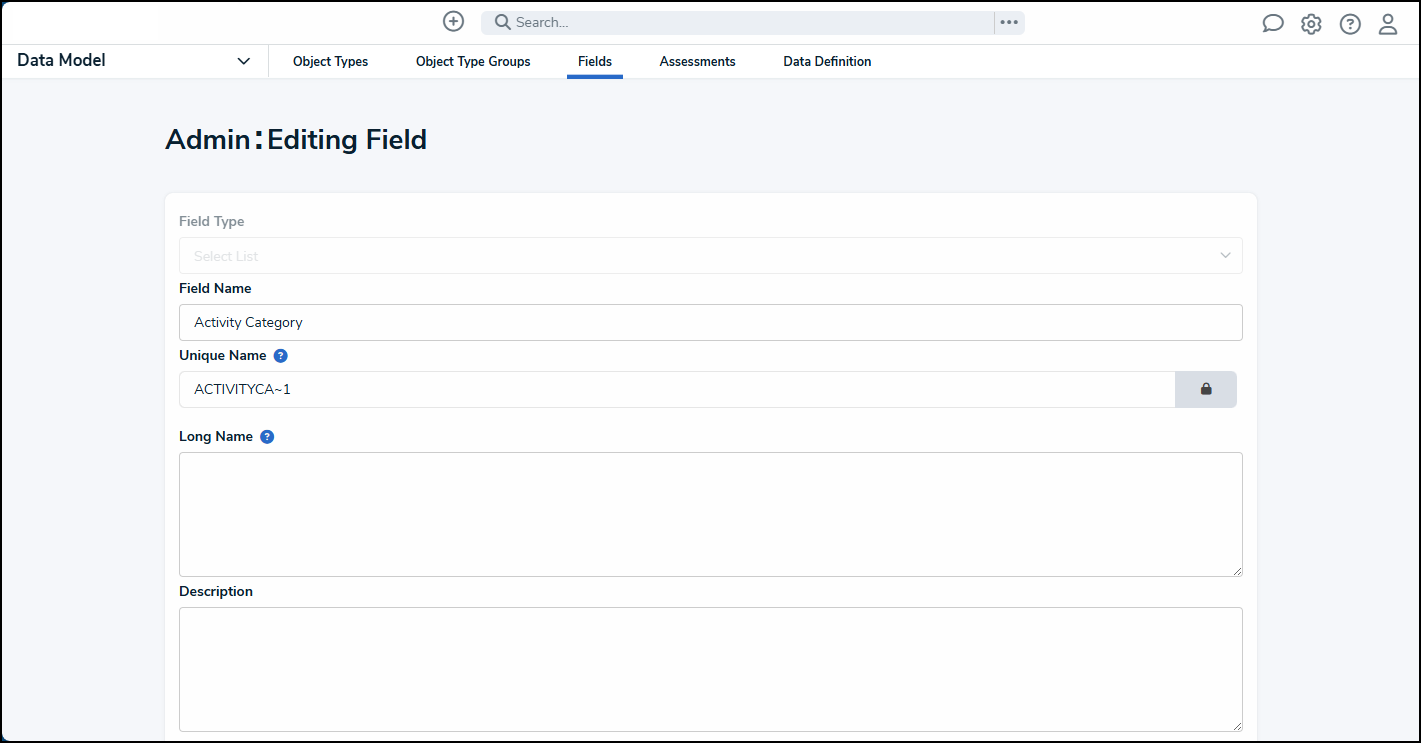The width and height of the screenshot is (1421, 743).
Task: Click the help question mark icon
Action: point(1350,23)
